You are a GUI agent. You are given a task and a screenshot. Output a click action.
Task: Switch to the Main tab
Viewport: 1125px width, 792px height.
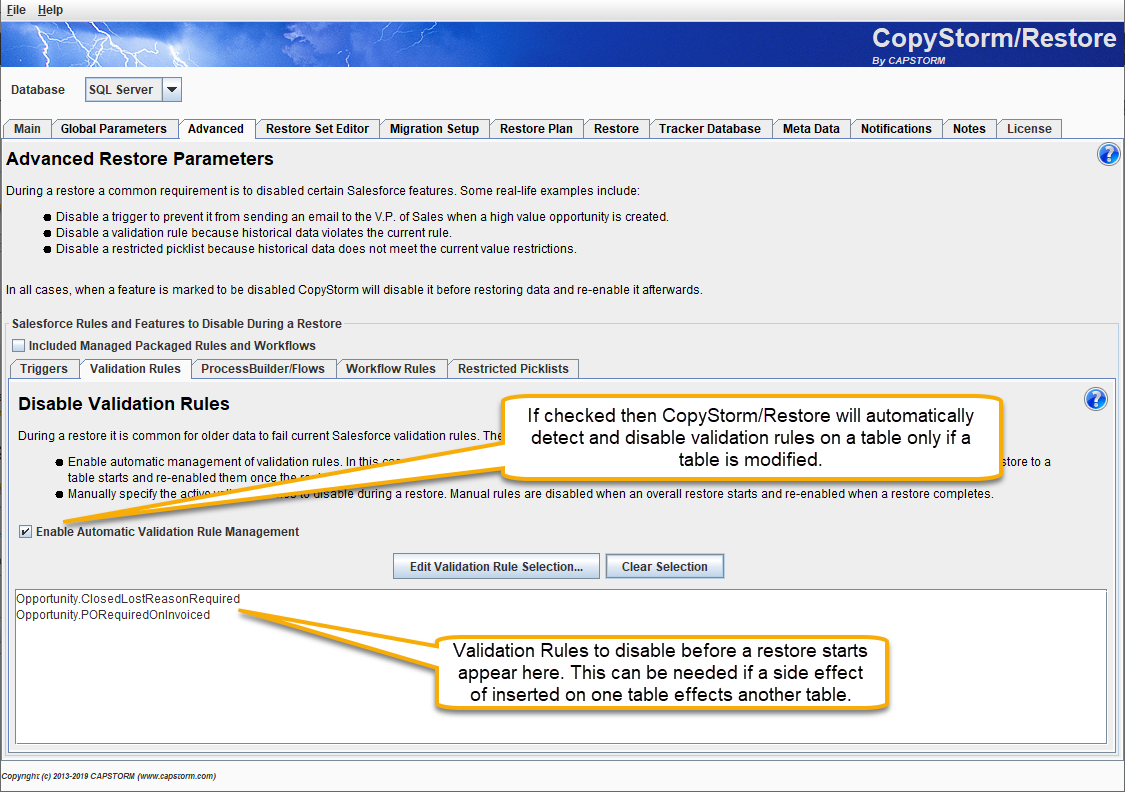coord(27,128)
